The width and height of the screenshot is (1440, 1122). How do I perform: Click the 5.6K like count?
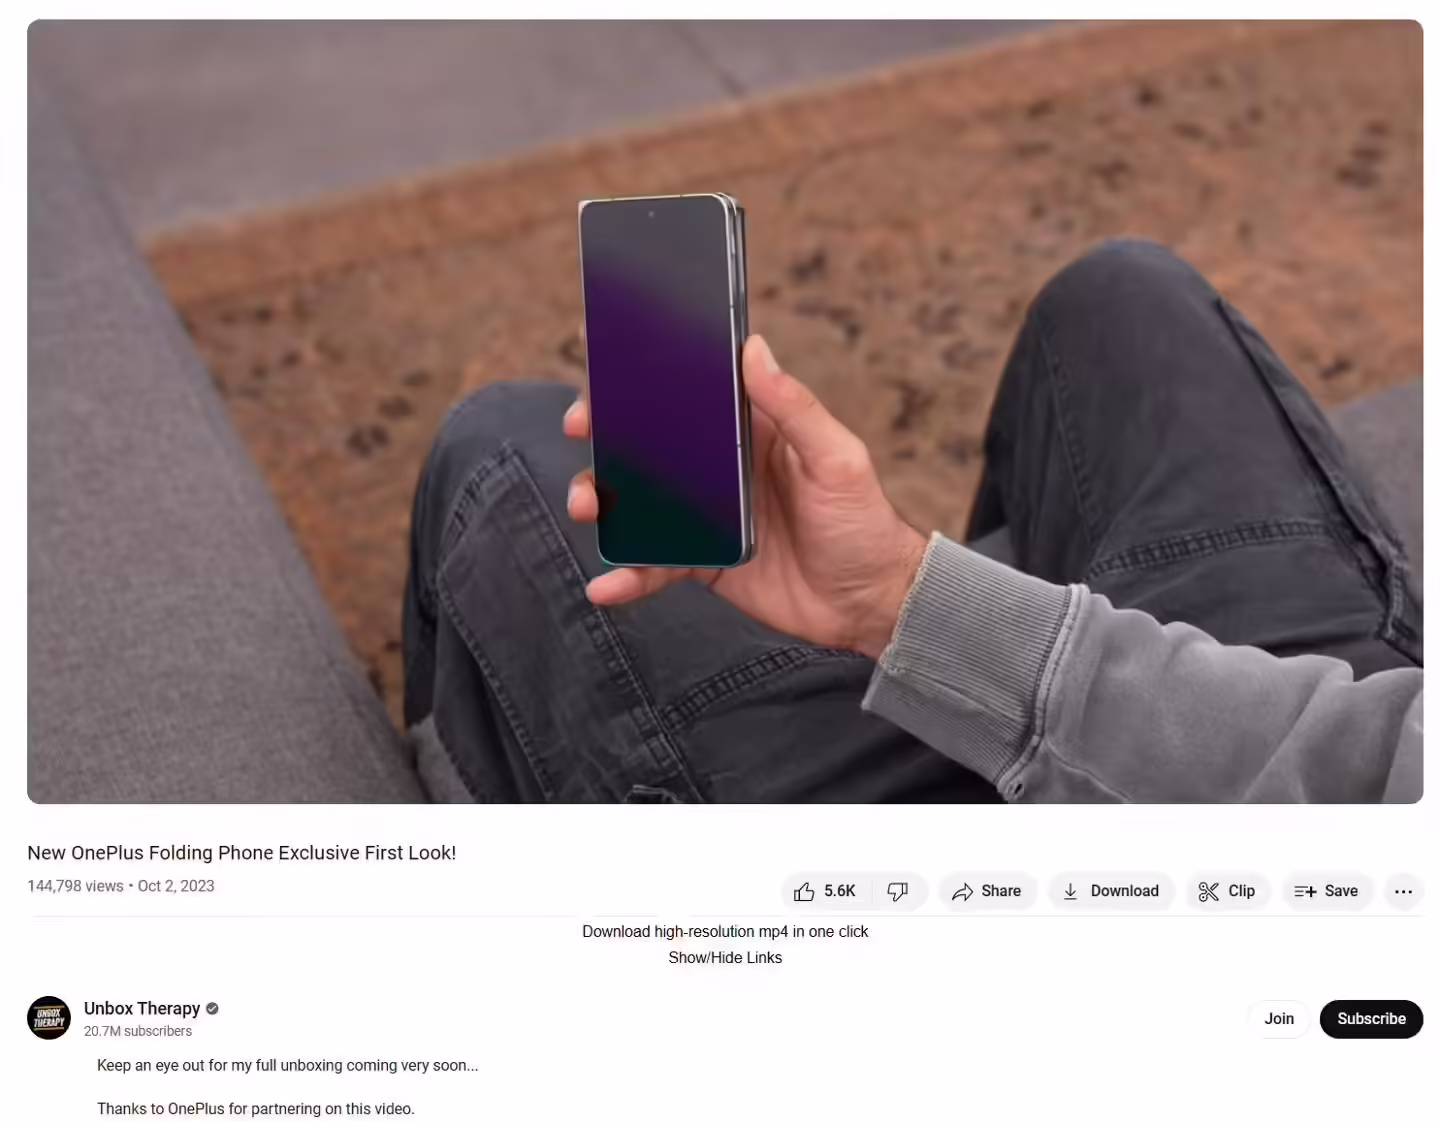[x=840, y=891]
